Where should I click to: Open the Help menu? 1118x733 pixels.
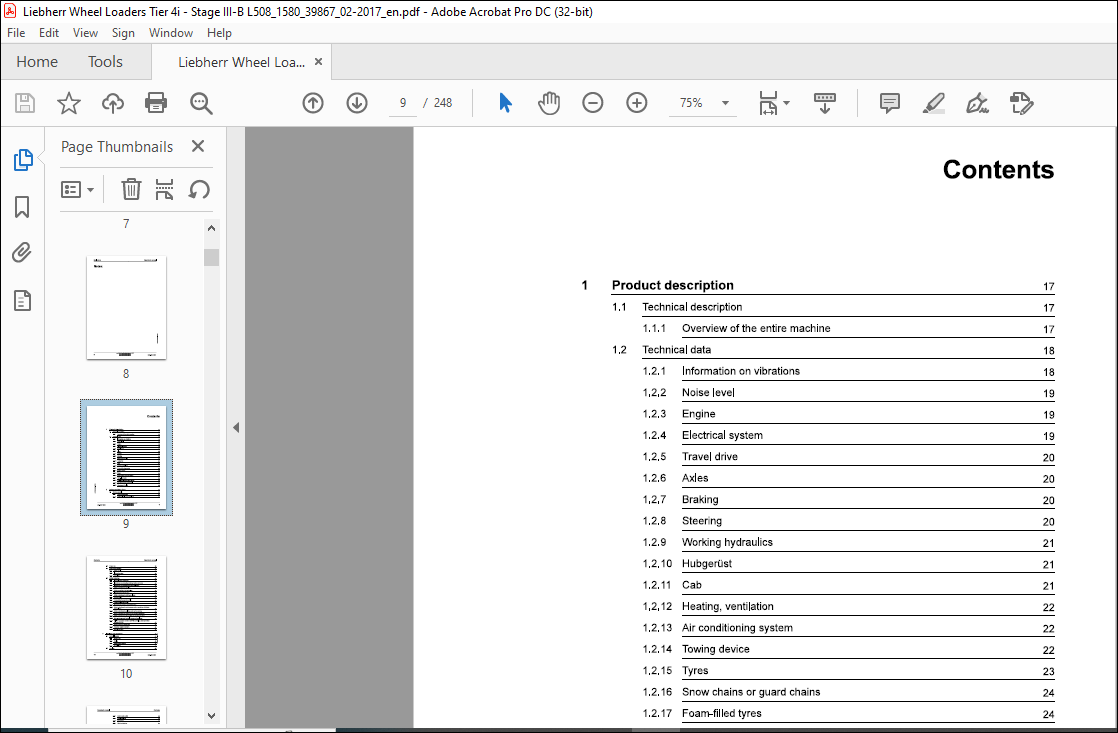click(219, 33)
